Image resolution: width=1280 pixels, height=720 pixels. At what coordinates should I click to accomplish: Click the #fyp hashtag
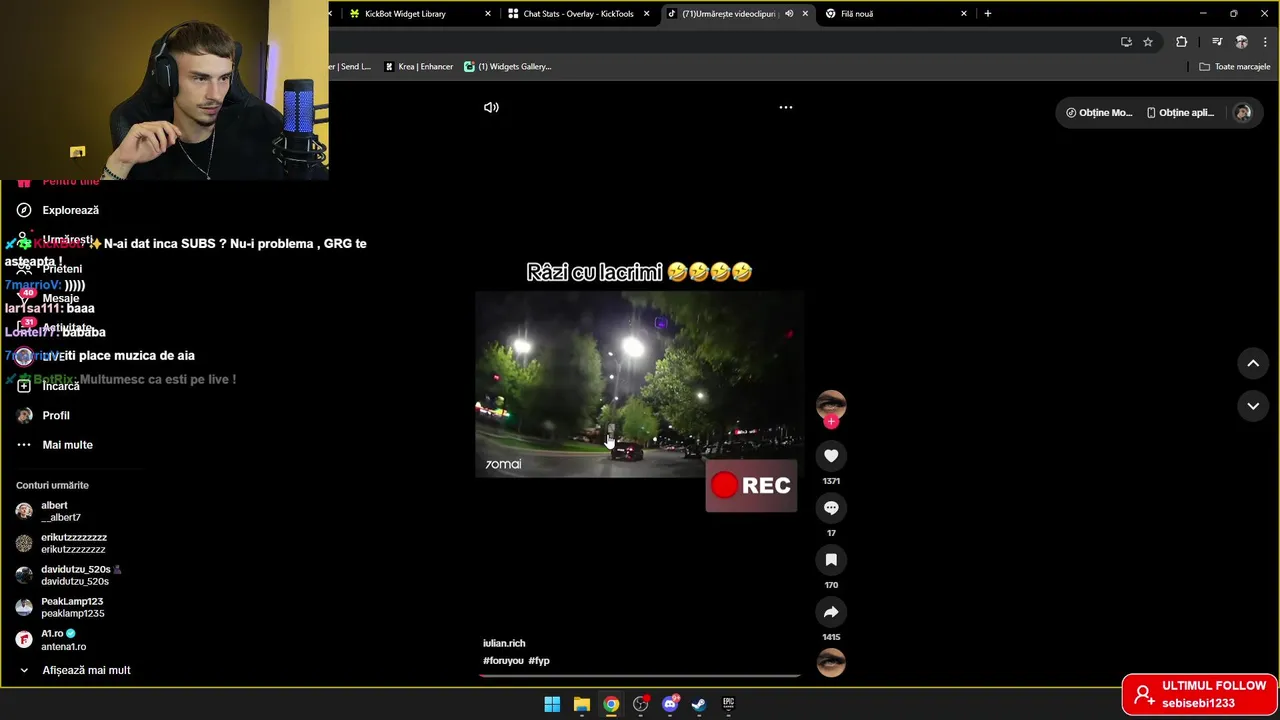[539, 660]
